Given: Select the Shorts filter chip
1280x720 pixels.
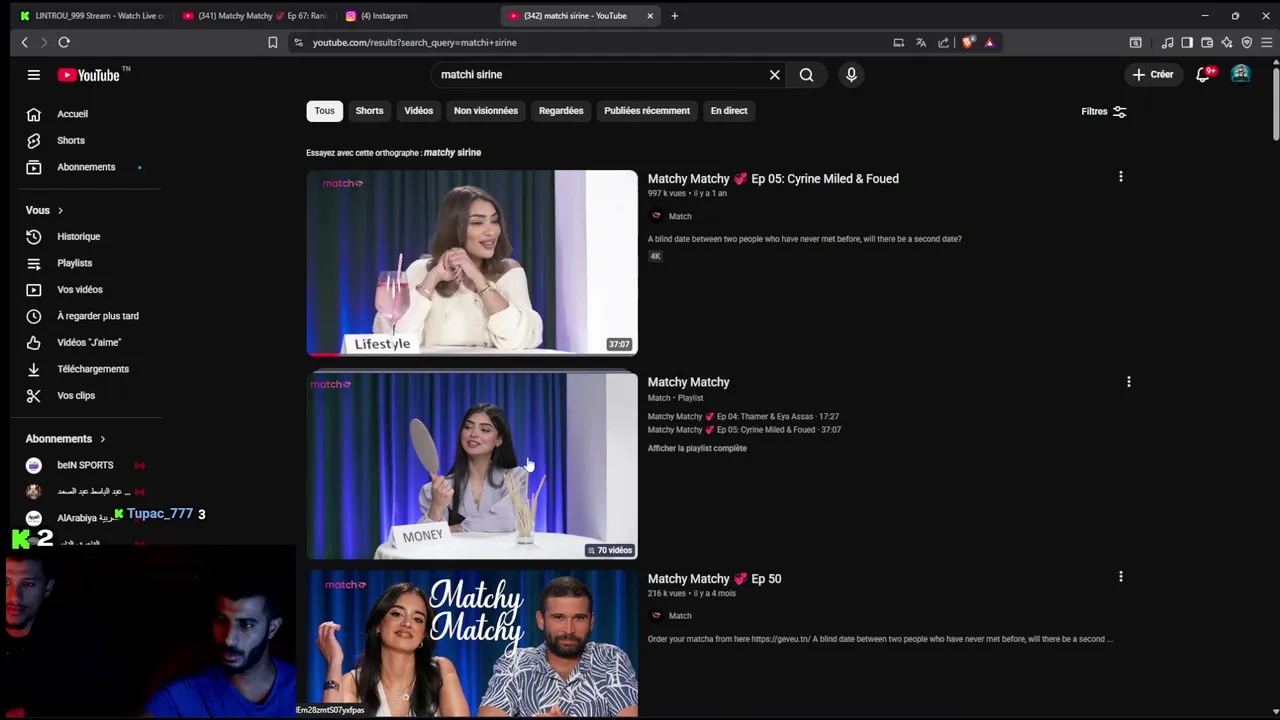Looking at the screenshot, I should (369, 111).
